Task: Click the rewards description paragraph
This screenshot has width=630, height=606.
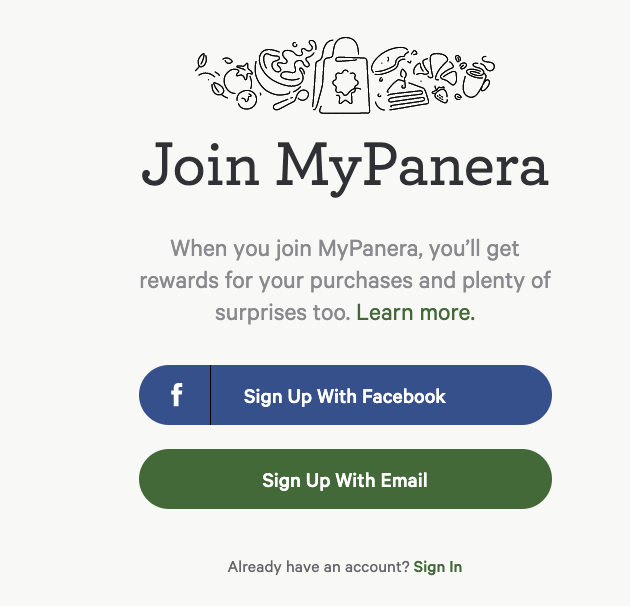Action: pyautogui.click(x=345, y=280)
